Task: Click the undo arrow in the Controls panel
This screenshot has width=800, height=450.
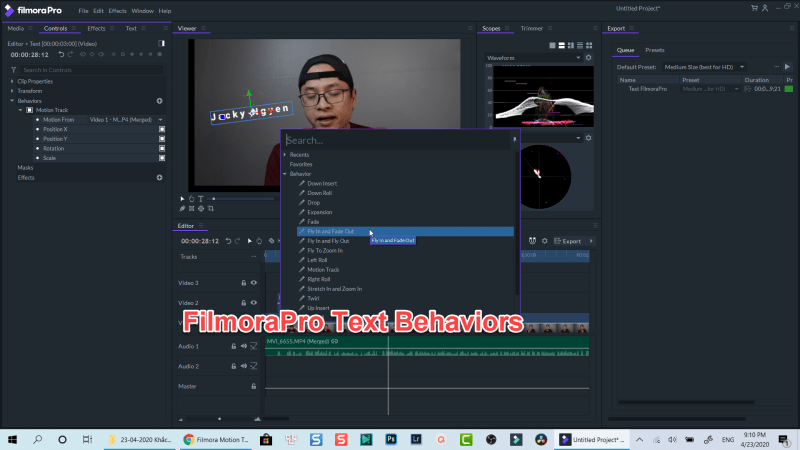Action: coord(60,54)
